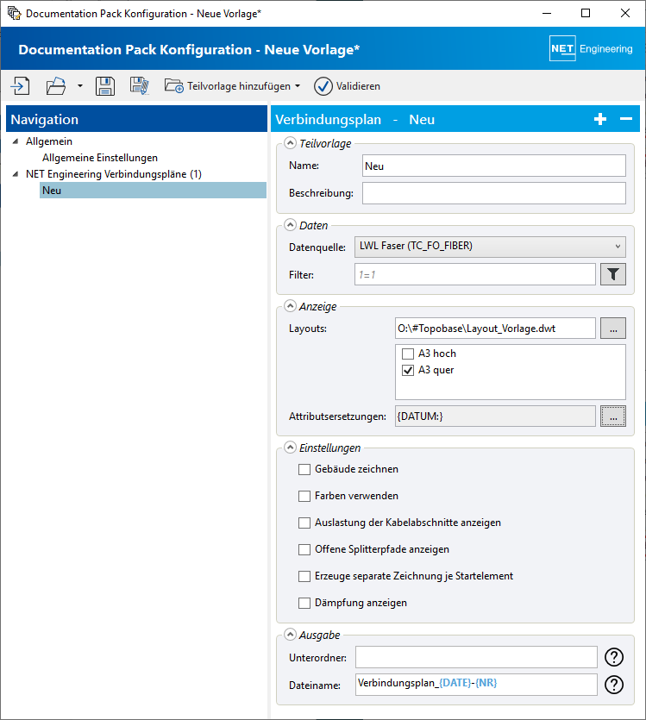The height and width of the screenshot is (720, 646).
Task: Click the application icon in the title bar
Action: [14, 13]
